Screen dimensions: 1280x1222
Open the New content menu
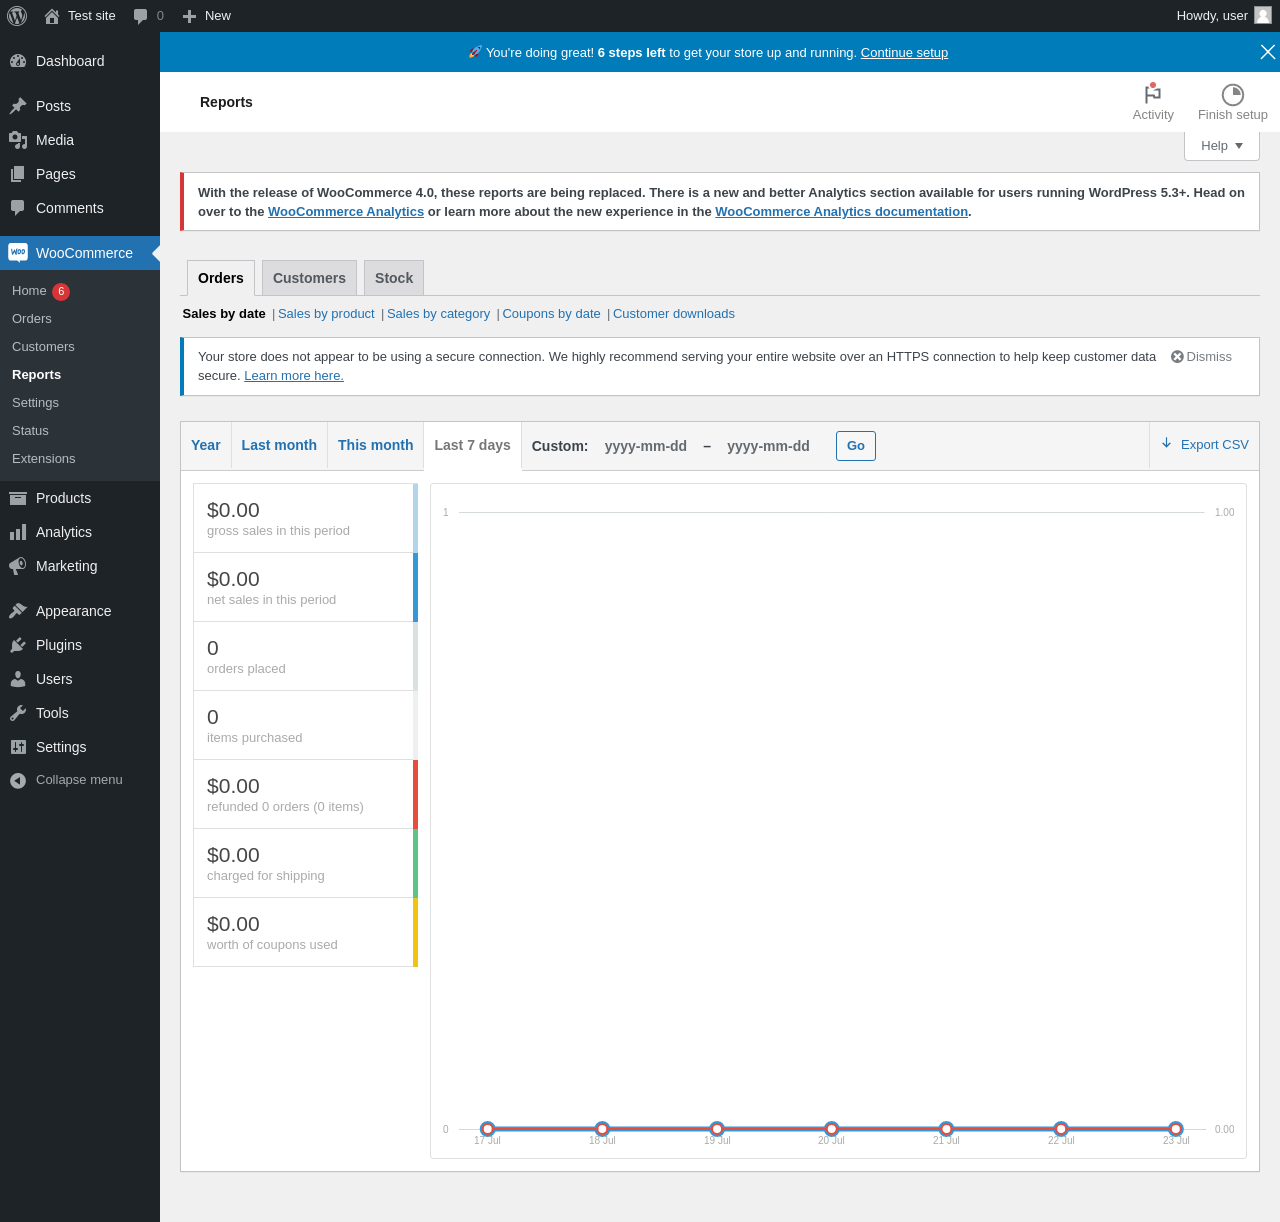pos(207,16)
